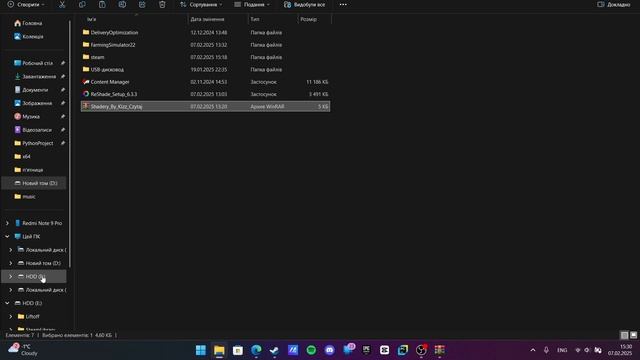The width and height of the screenshot is (640, 360).
Task: Open OBS Studio from taskbar
Action: tap(421, 350)
